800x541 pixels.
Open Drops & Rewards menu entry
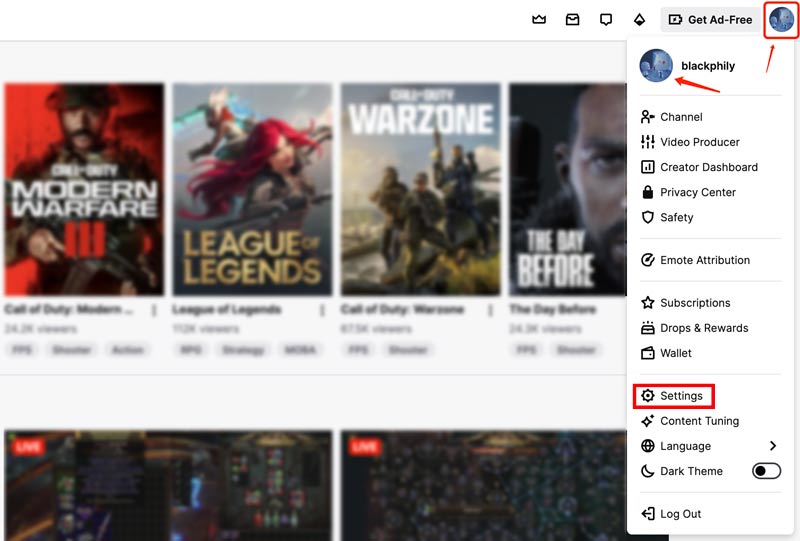[710, 328]
